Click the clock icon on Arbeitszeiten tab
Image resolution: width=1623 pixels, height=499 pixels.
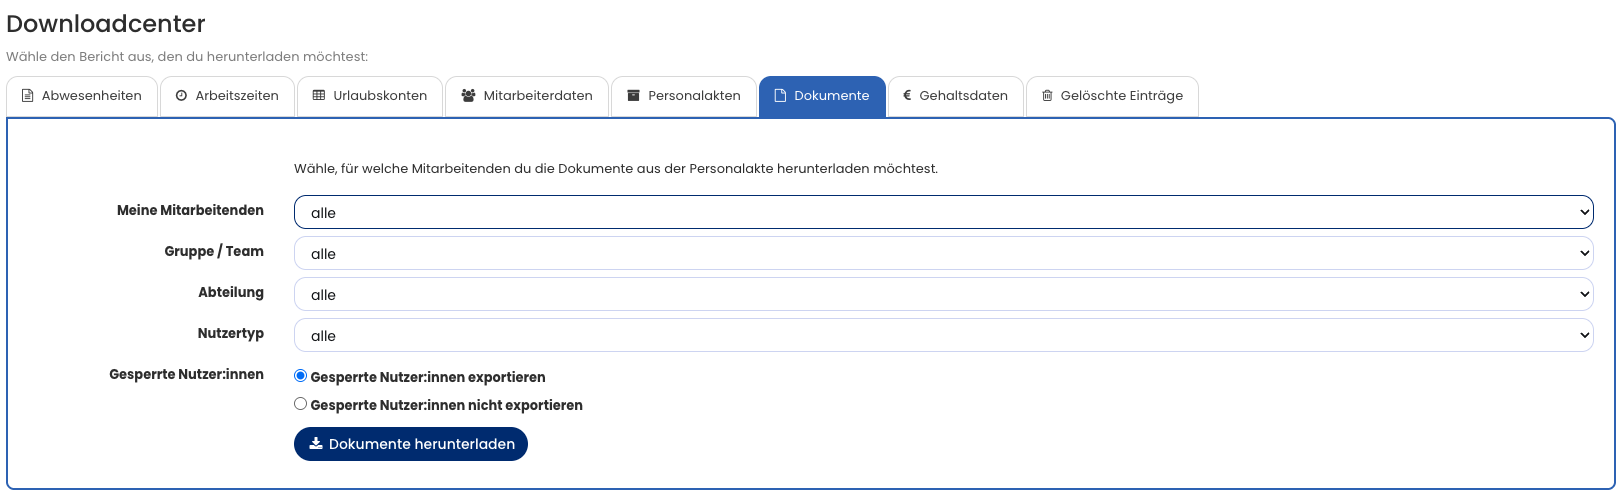[181, 96]
